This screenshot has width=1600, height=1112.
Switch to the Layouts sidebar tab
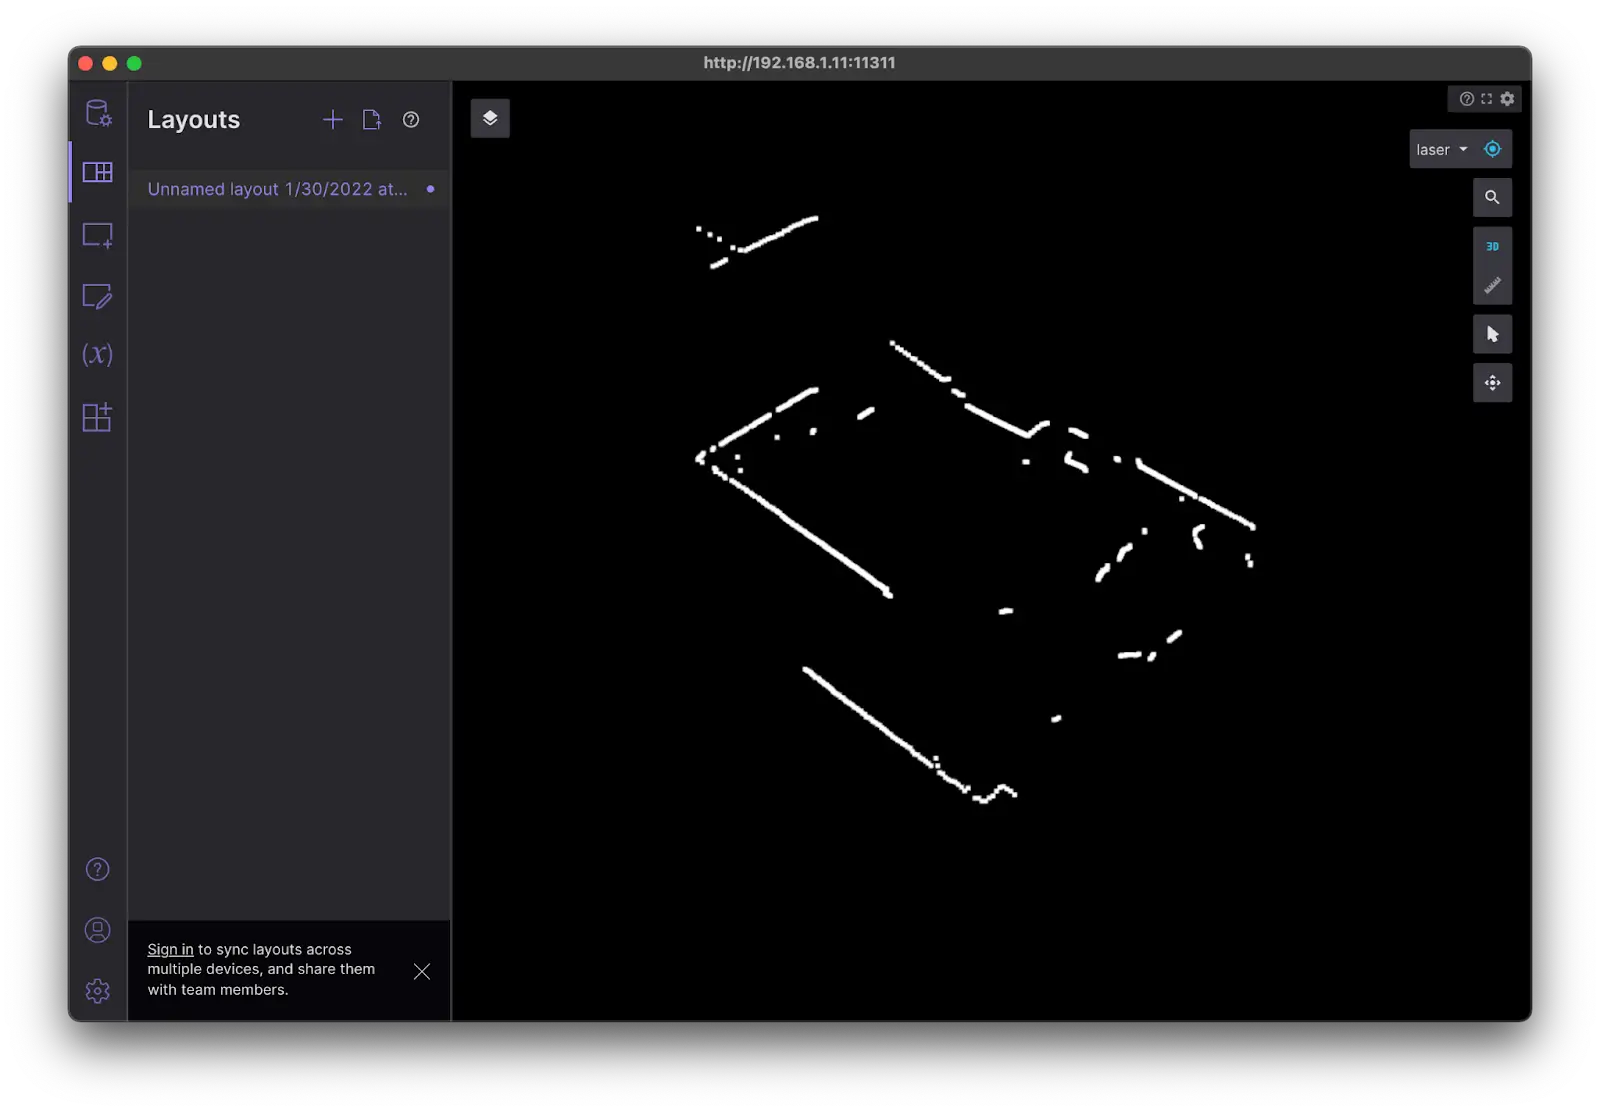point(98,172)
